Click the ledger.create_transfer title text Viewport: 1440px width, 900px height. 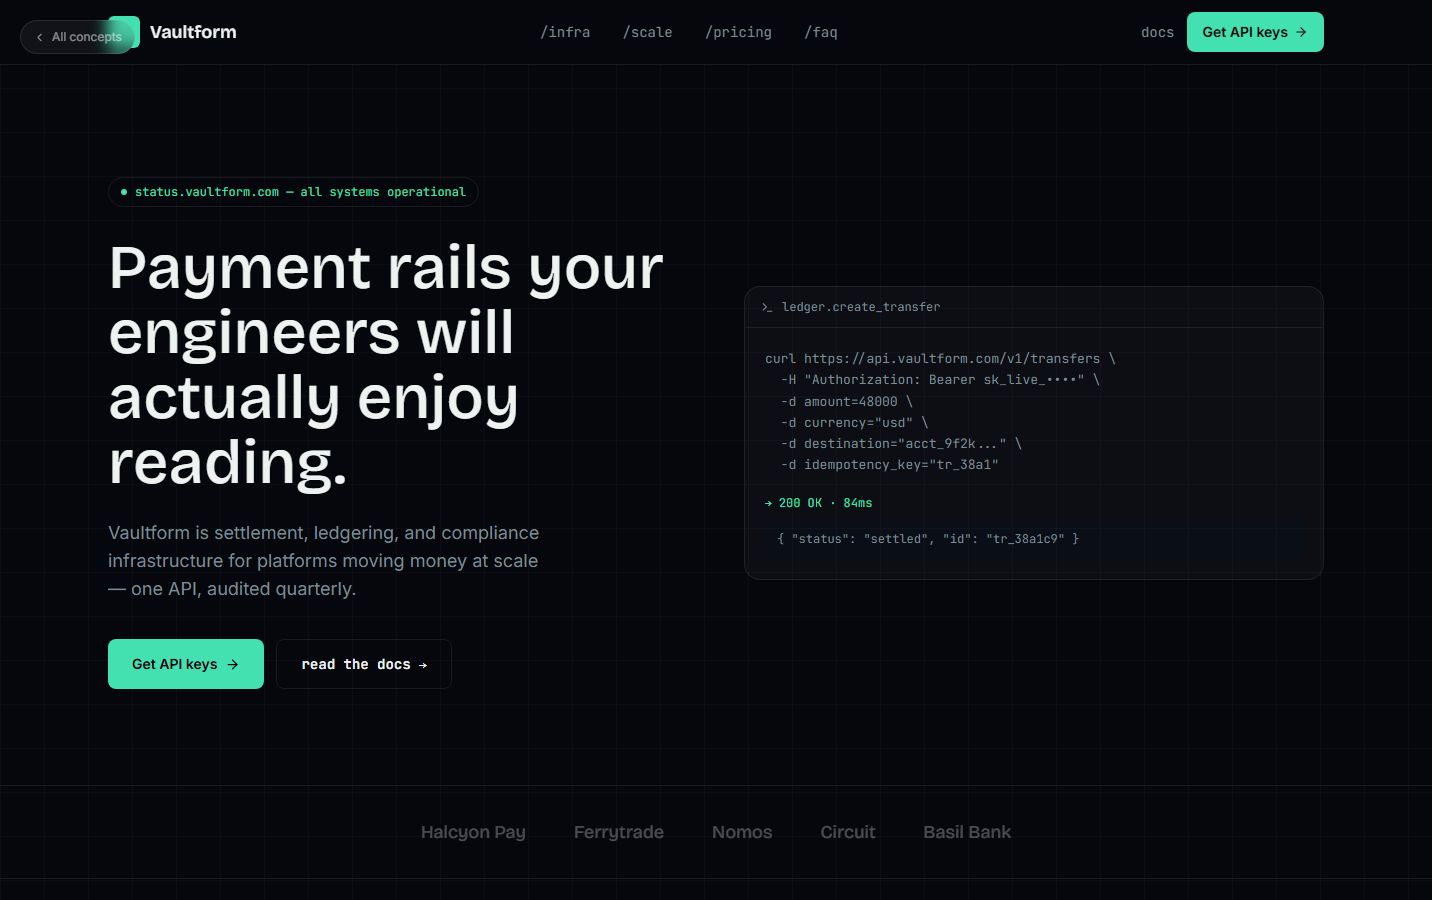pyautogui.click(x=861, y=307)
